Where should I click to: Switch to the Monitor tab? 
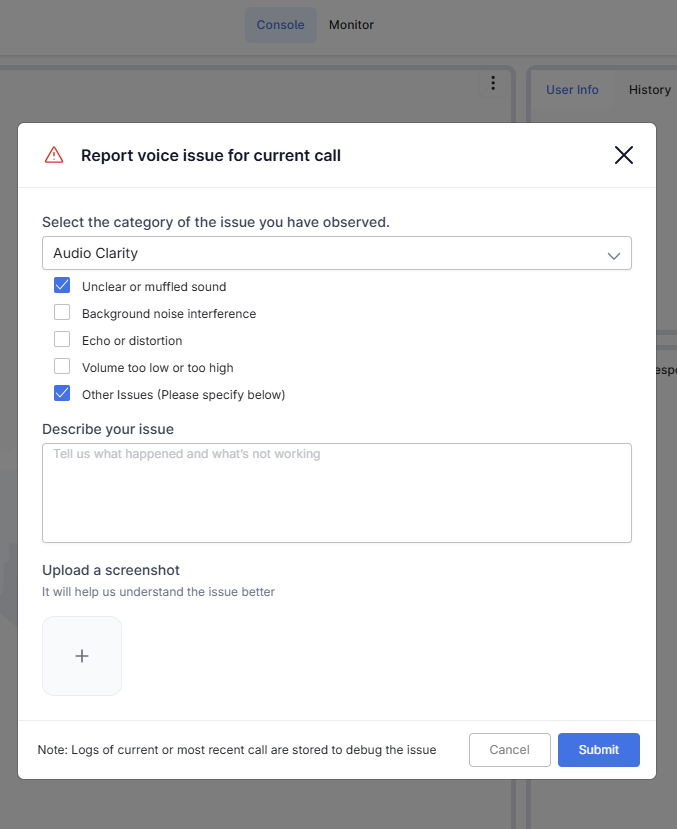(351, 25)
